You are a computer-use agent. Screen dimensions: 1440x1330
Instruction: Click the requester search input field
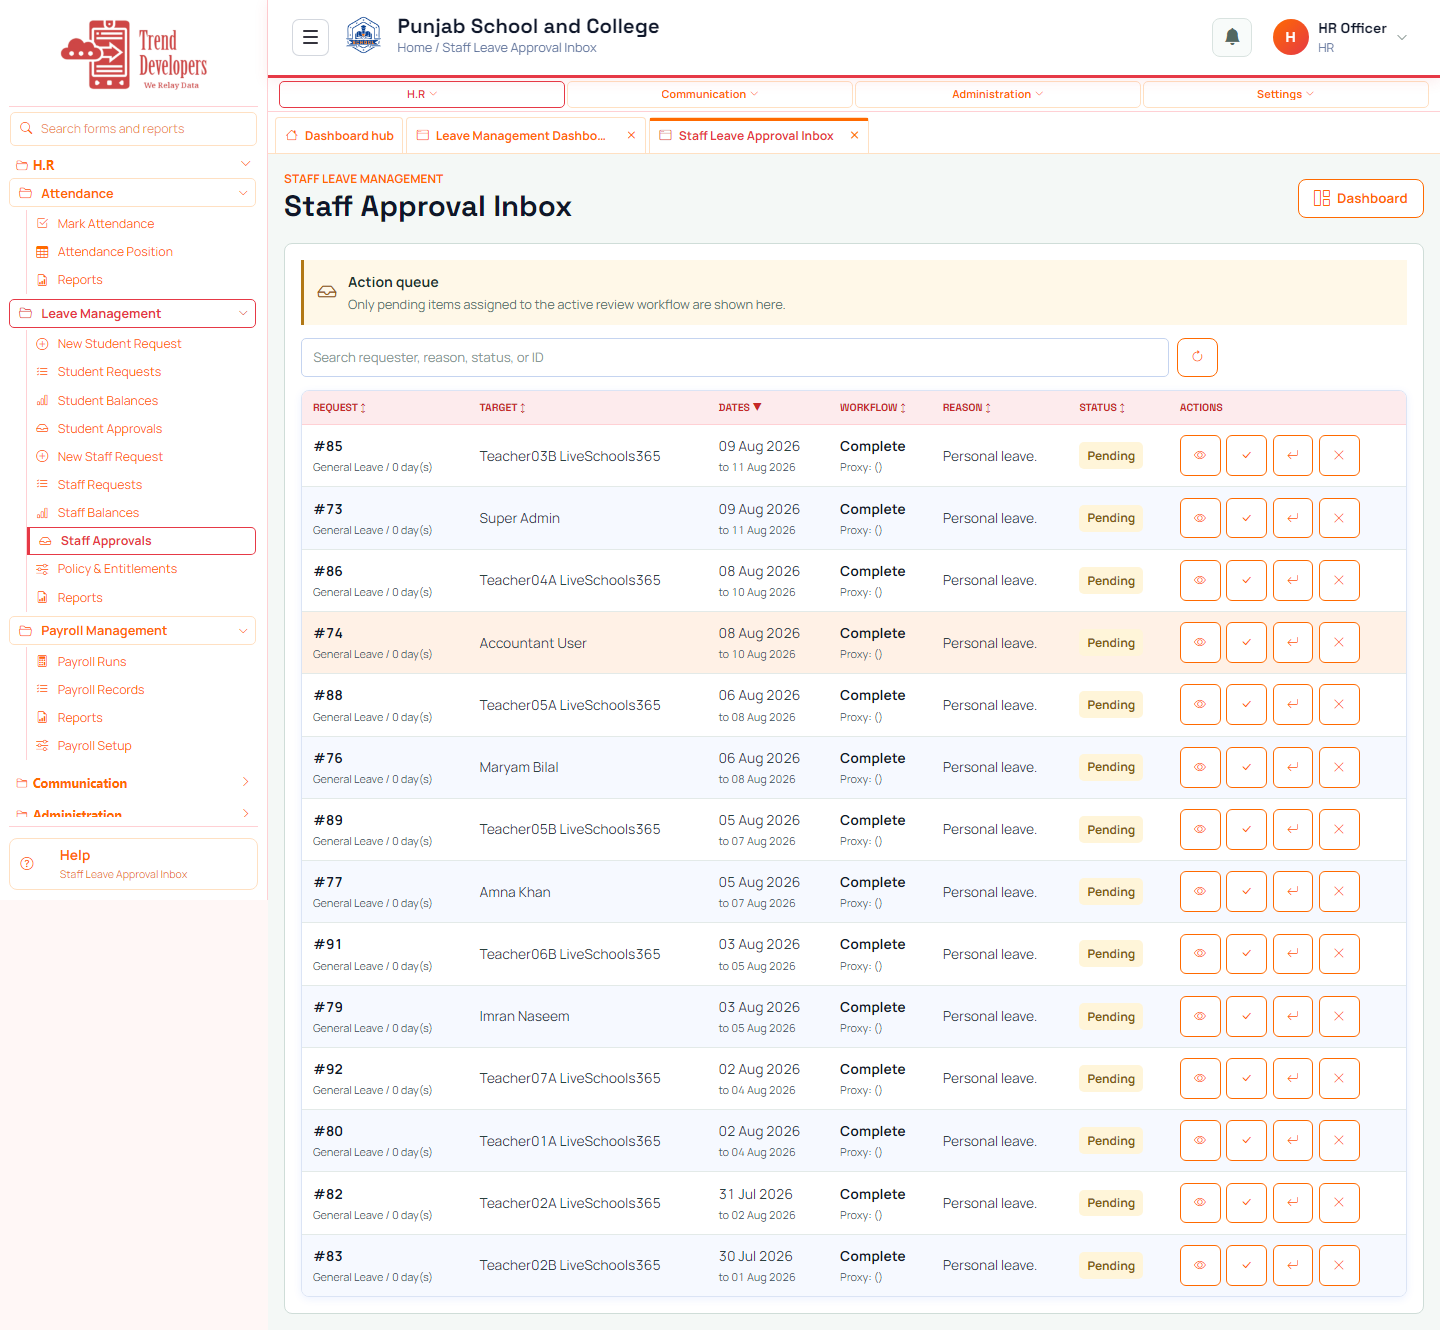(735, 357)
